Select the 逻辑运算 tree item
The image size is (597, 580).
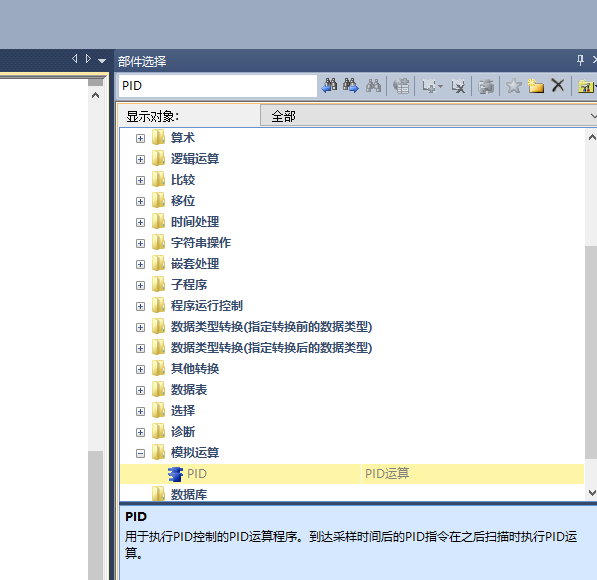(x=195, y=159)
